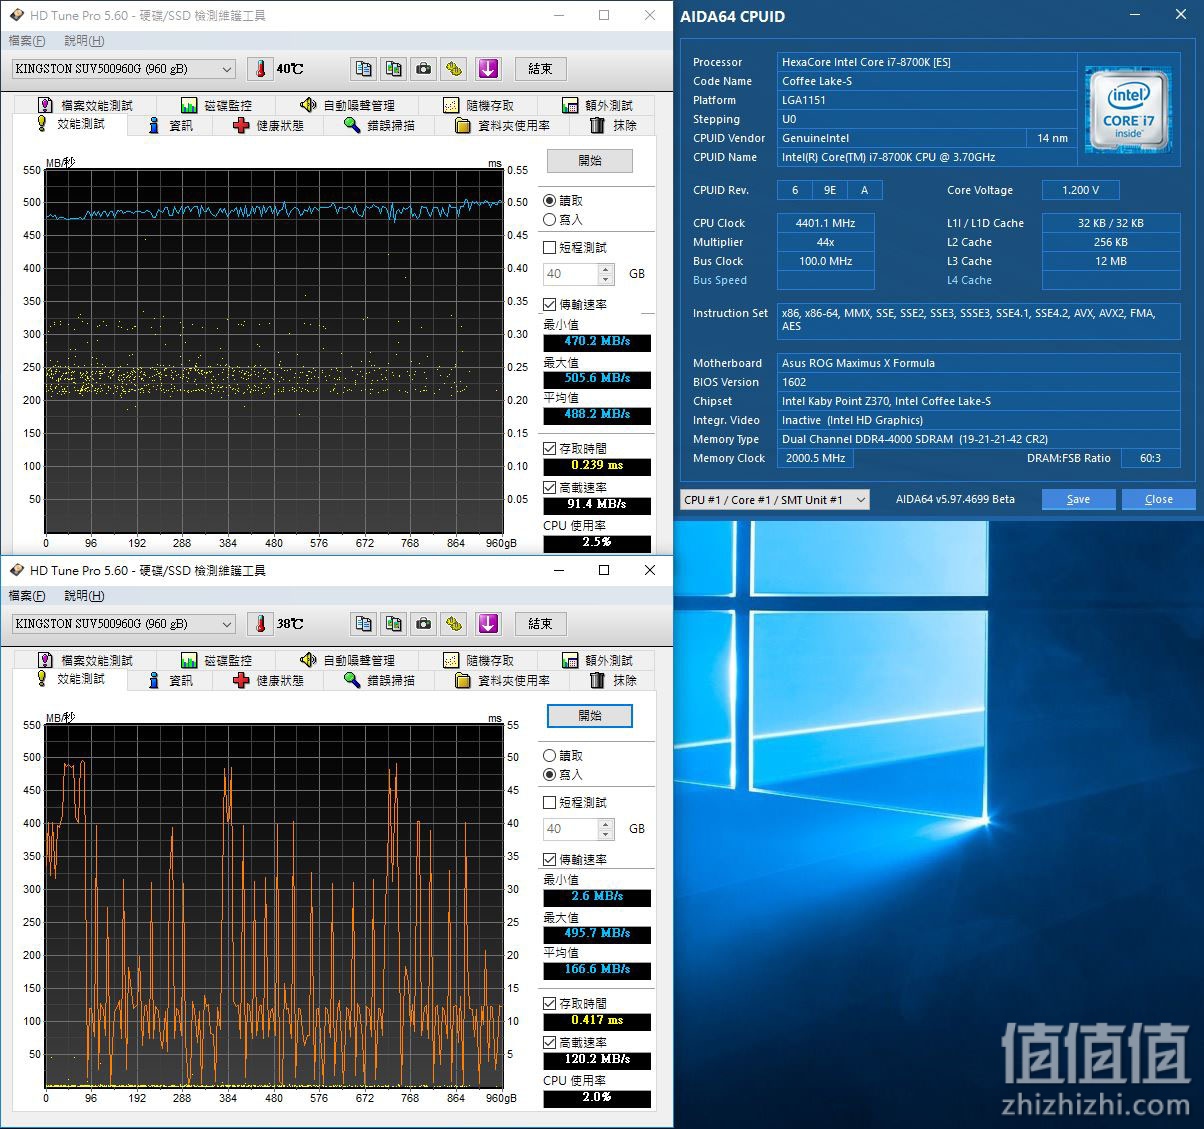
Task: Click Save button in AIDA64 CPUID
Action: 1078,499
